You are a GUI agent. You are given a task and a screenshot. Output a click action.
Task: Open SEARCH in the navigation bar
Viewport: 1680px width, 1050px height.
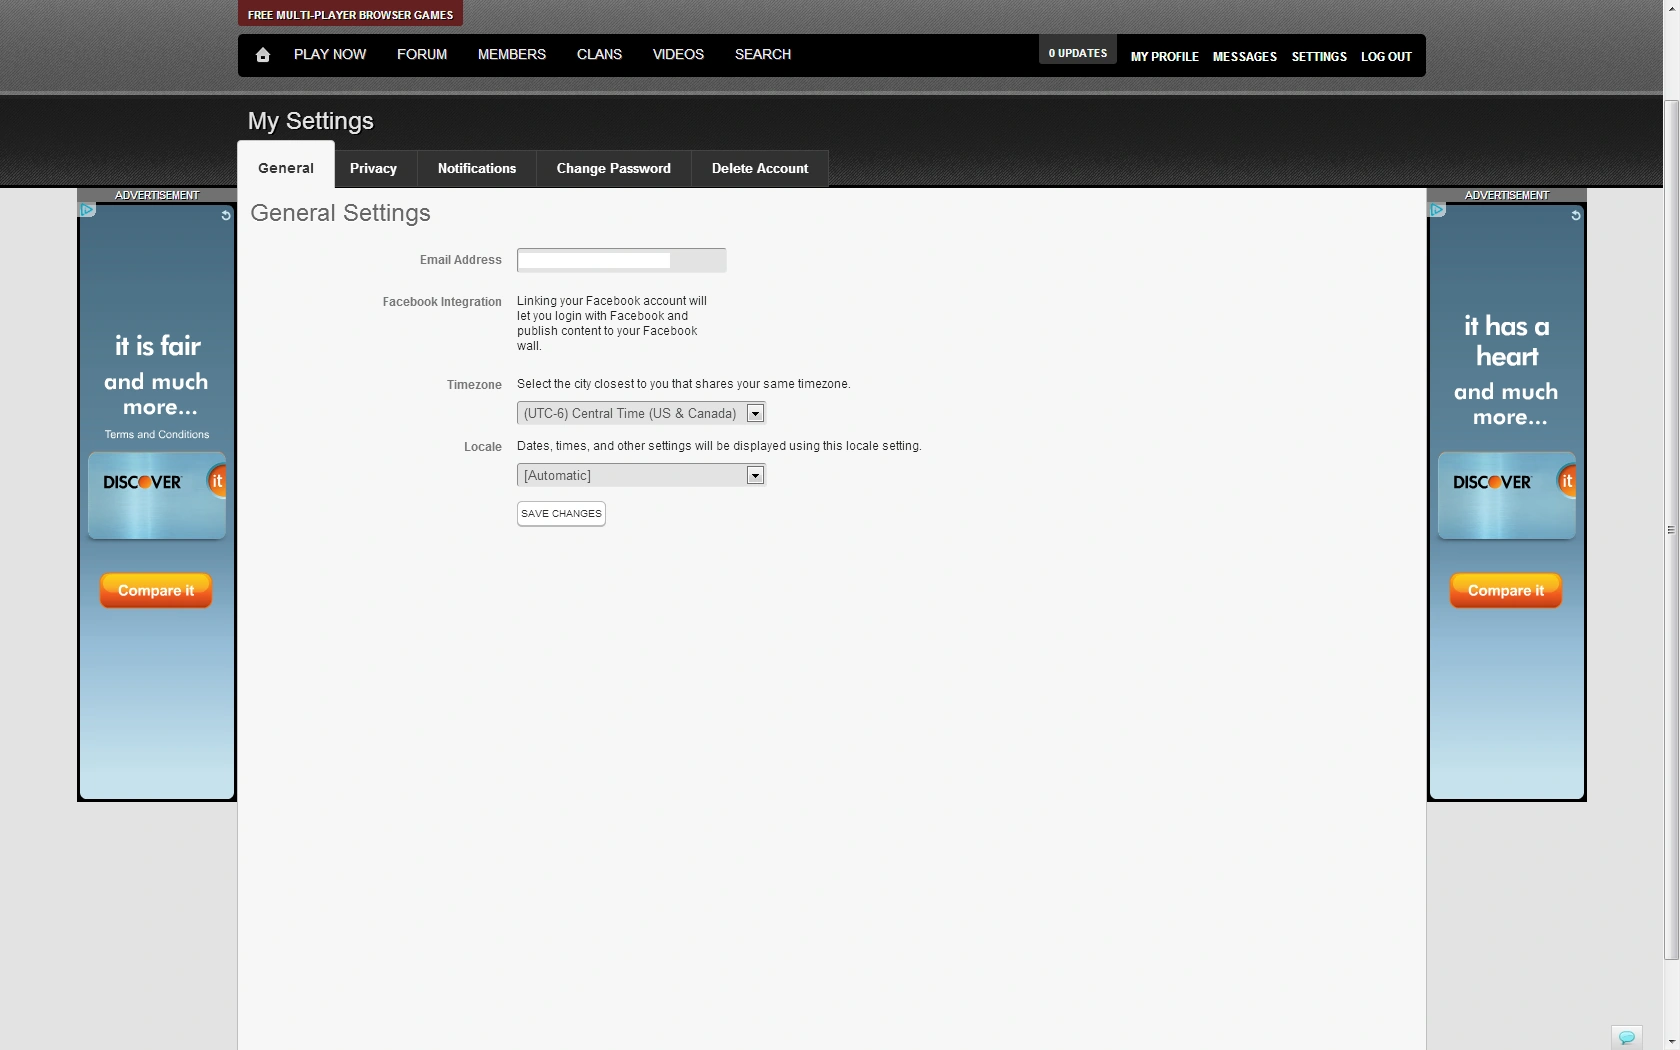[x=763, y=54]
